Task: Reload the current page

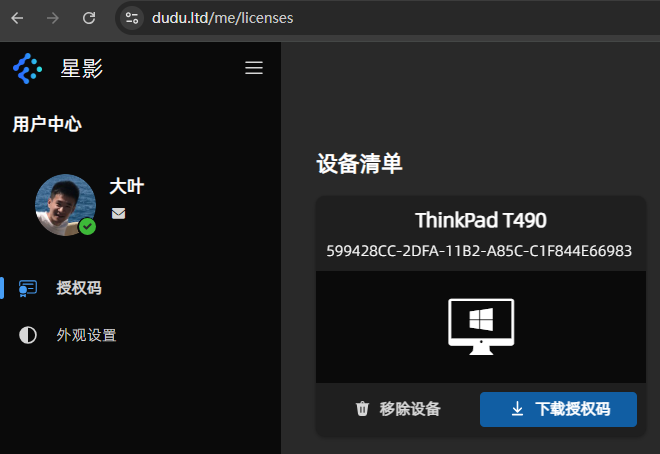Action: tap(89, 18)
